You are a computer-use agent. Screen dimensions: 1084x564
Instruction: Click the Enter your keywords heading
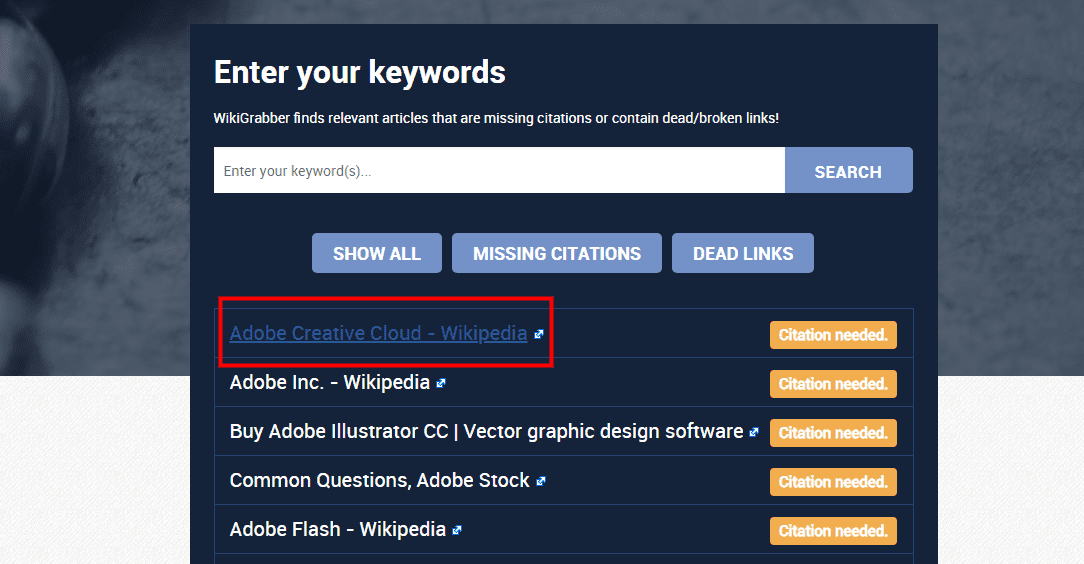(359, 73)
